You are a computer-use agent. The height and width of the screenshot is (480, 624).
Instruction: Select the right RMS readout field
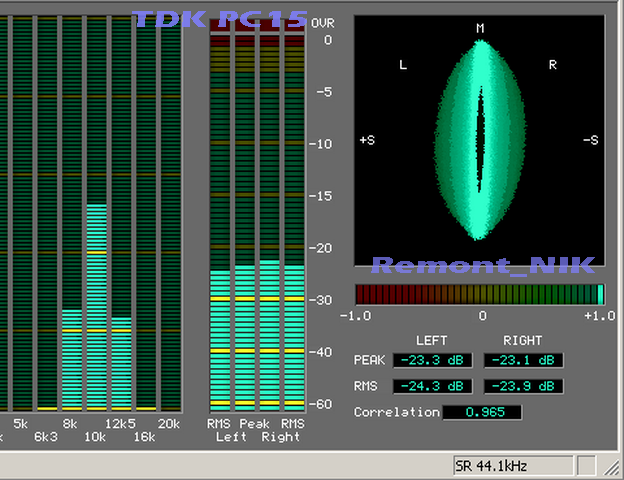click(x=523, y=386)
